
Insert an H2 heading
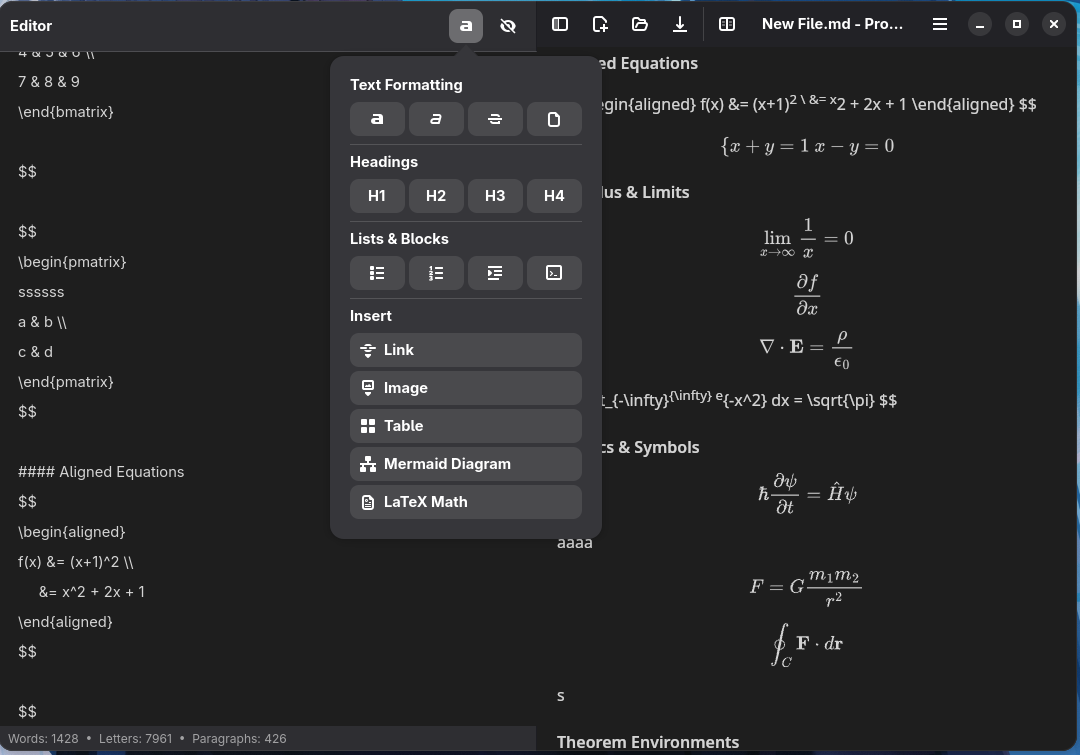(x=436, y=196)
